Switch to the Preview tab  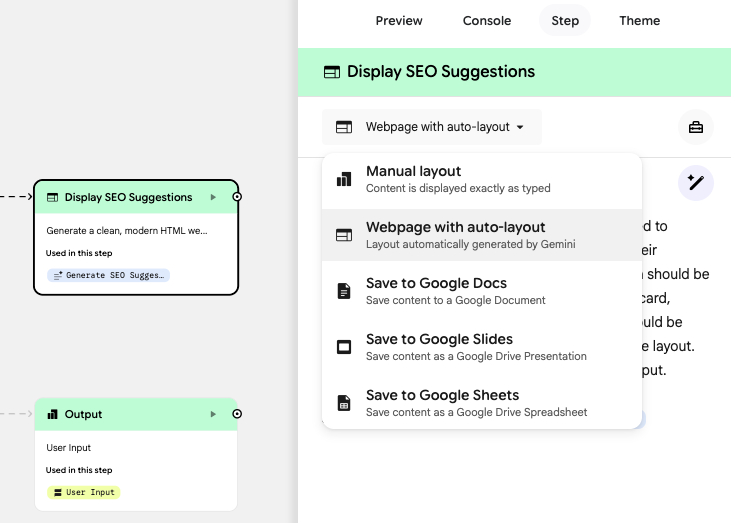[399, 20]
